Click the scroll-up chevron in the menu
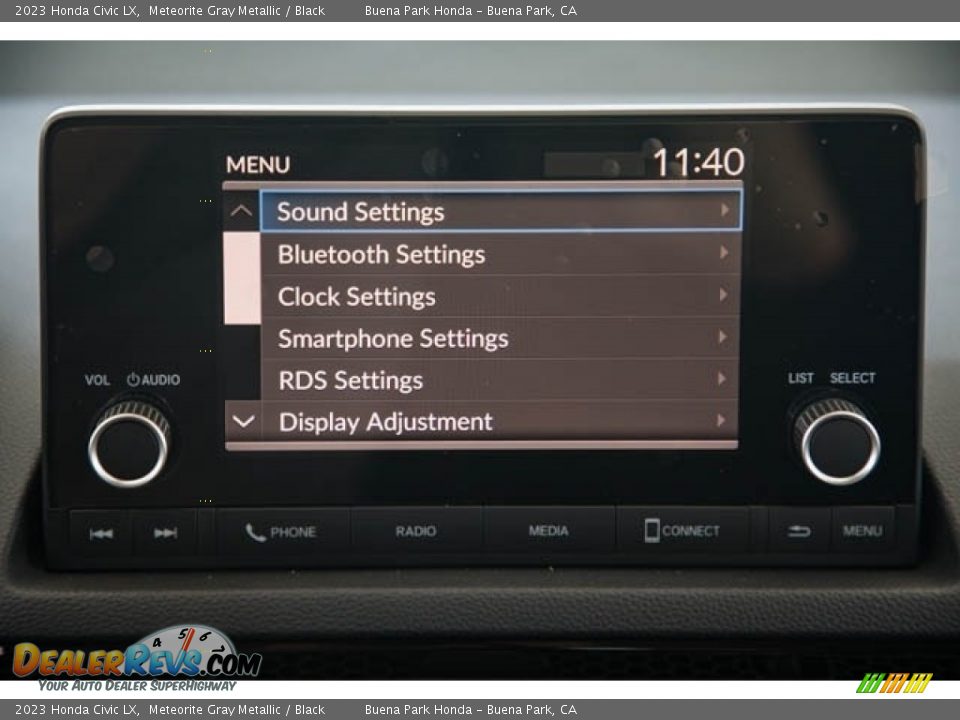Viewport: 960px width, 720px height. (242, 212)
